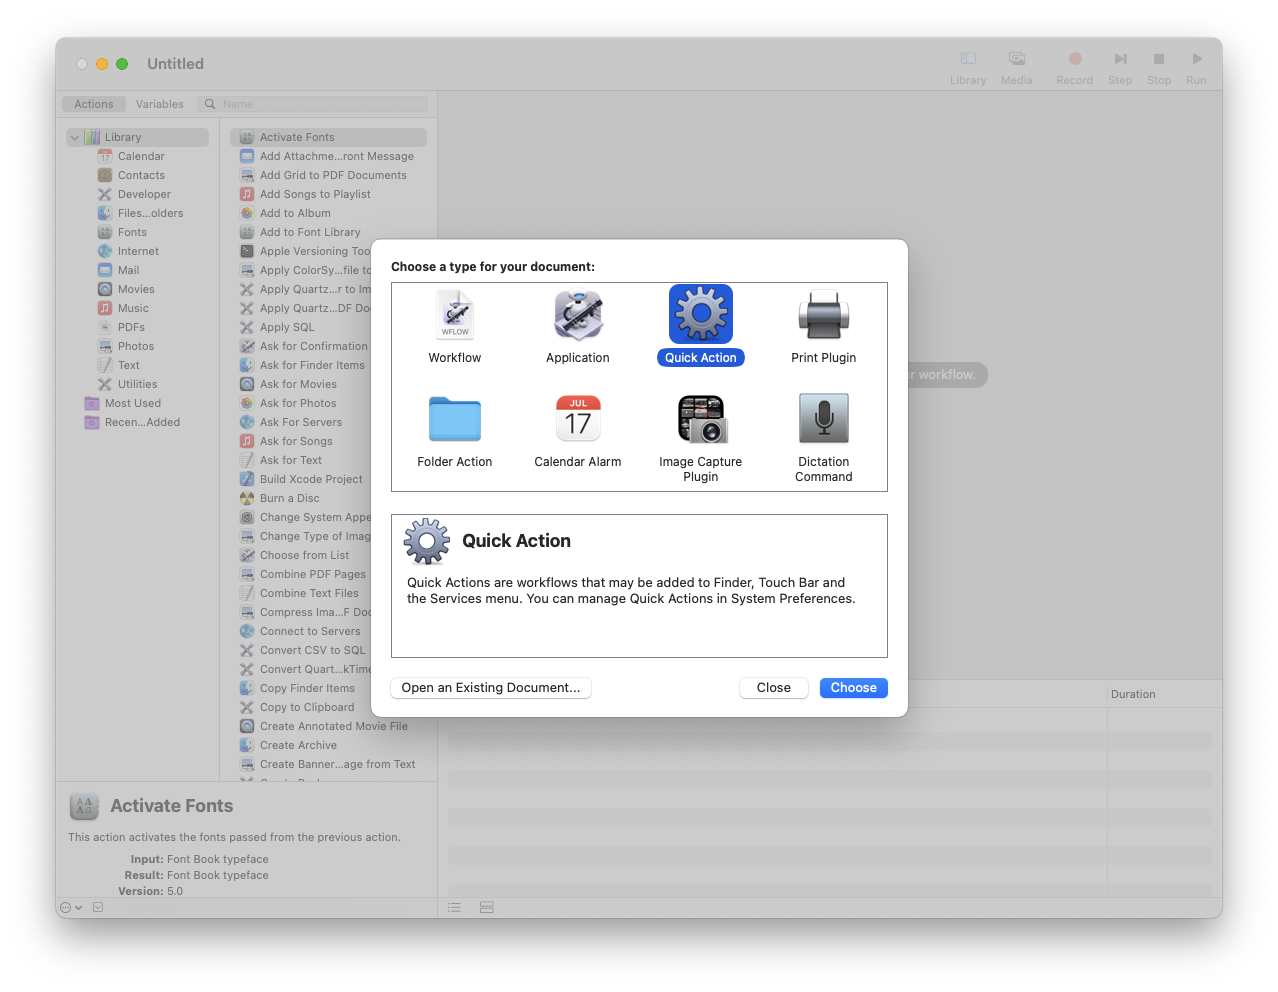Expand the variables options popup at bottom left
Viewport: 1278px width, 992px height.
pos(68,907)
